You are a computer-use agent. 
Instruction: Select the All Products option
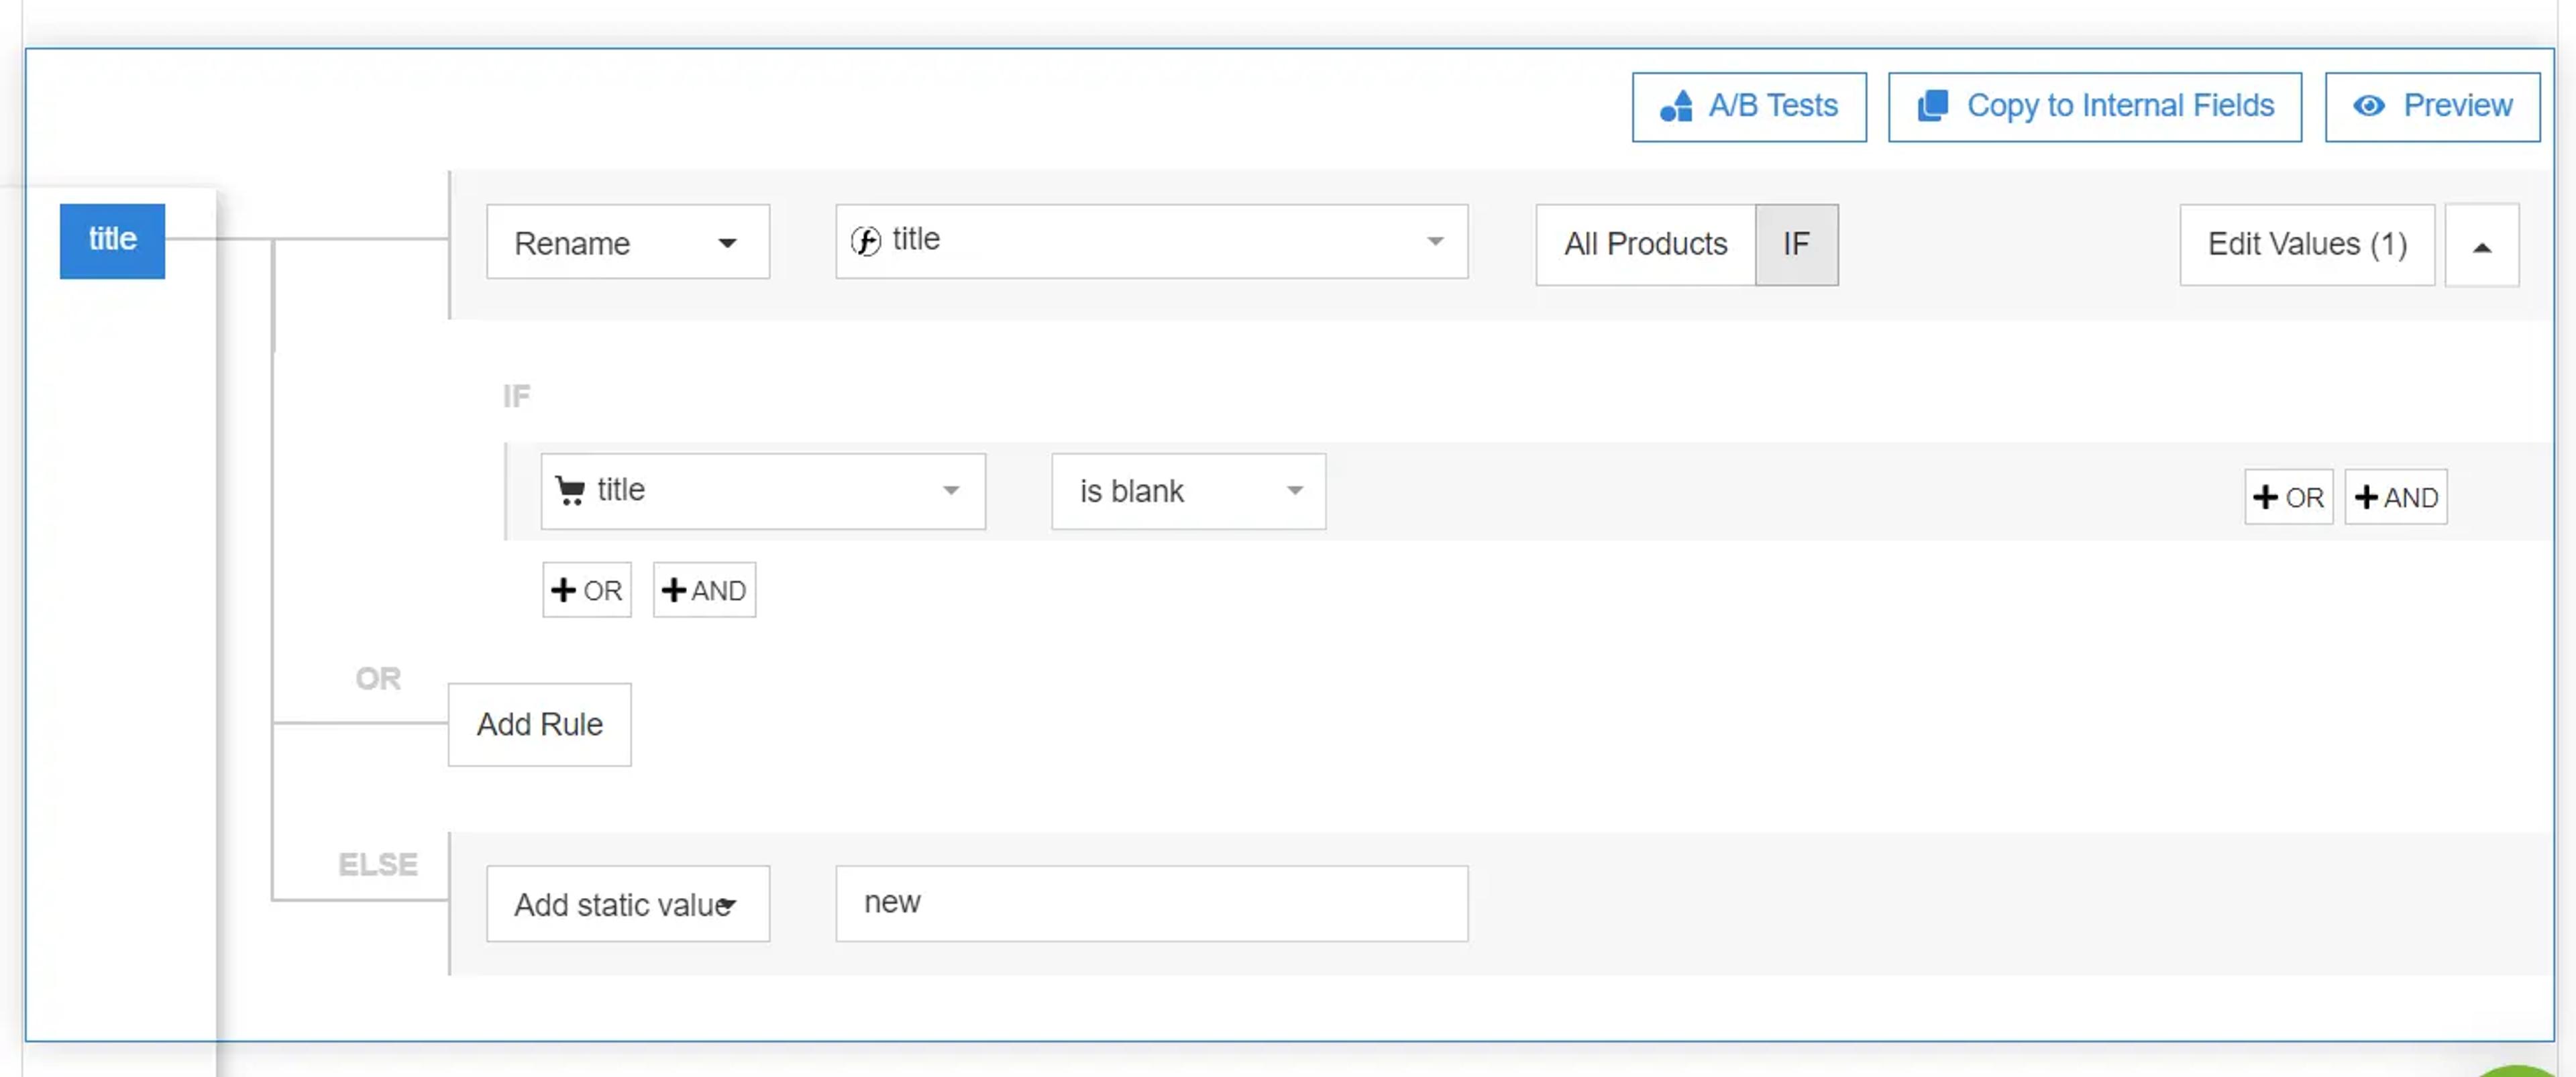point(1646,245)
